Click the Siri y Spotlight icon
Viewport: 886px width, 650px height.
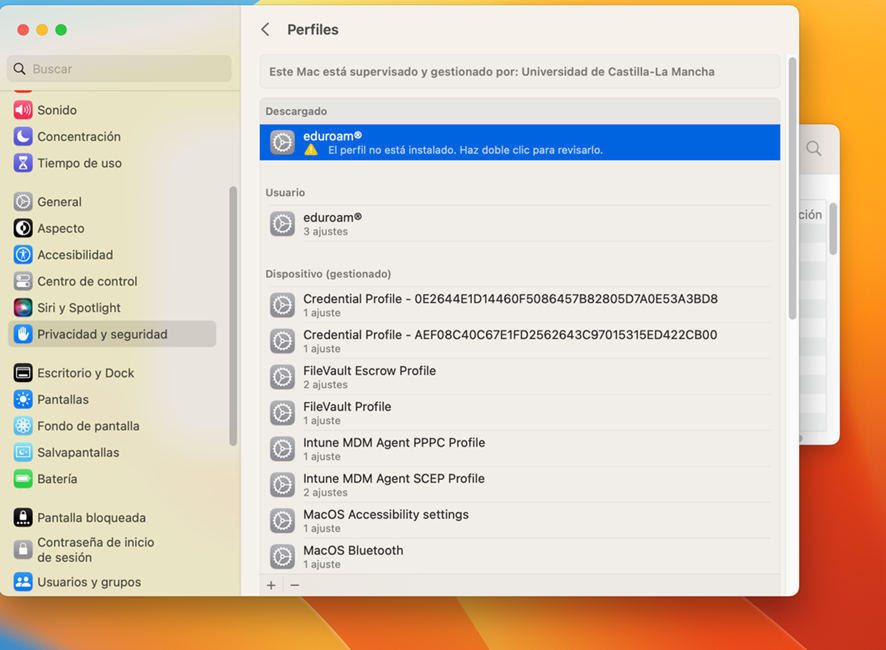tap(23, 308)
